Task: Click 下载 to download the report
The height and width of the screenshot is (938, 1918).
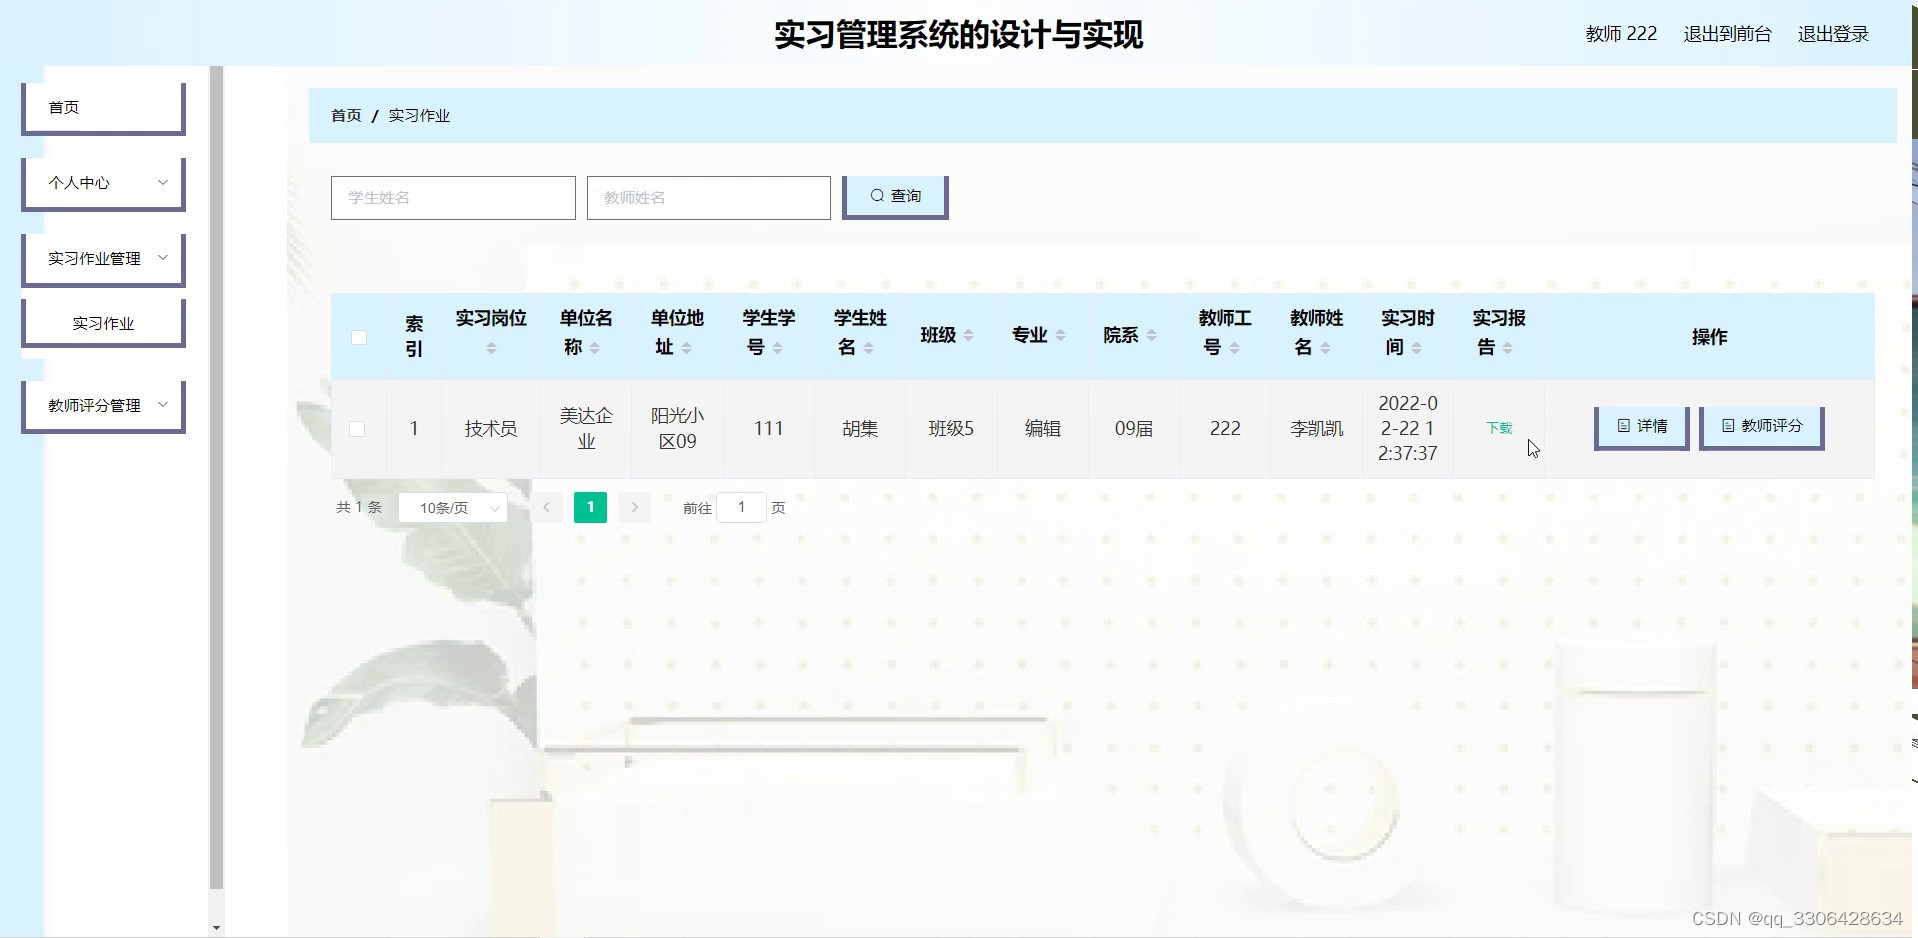Action: 1499,428
